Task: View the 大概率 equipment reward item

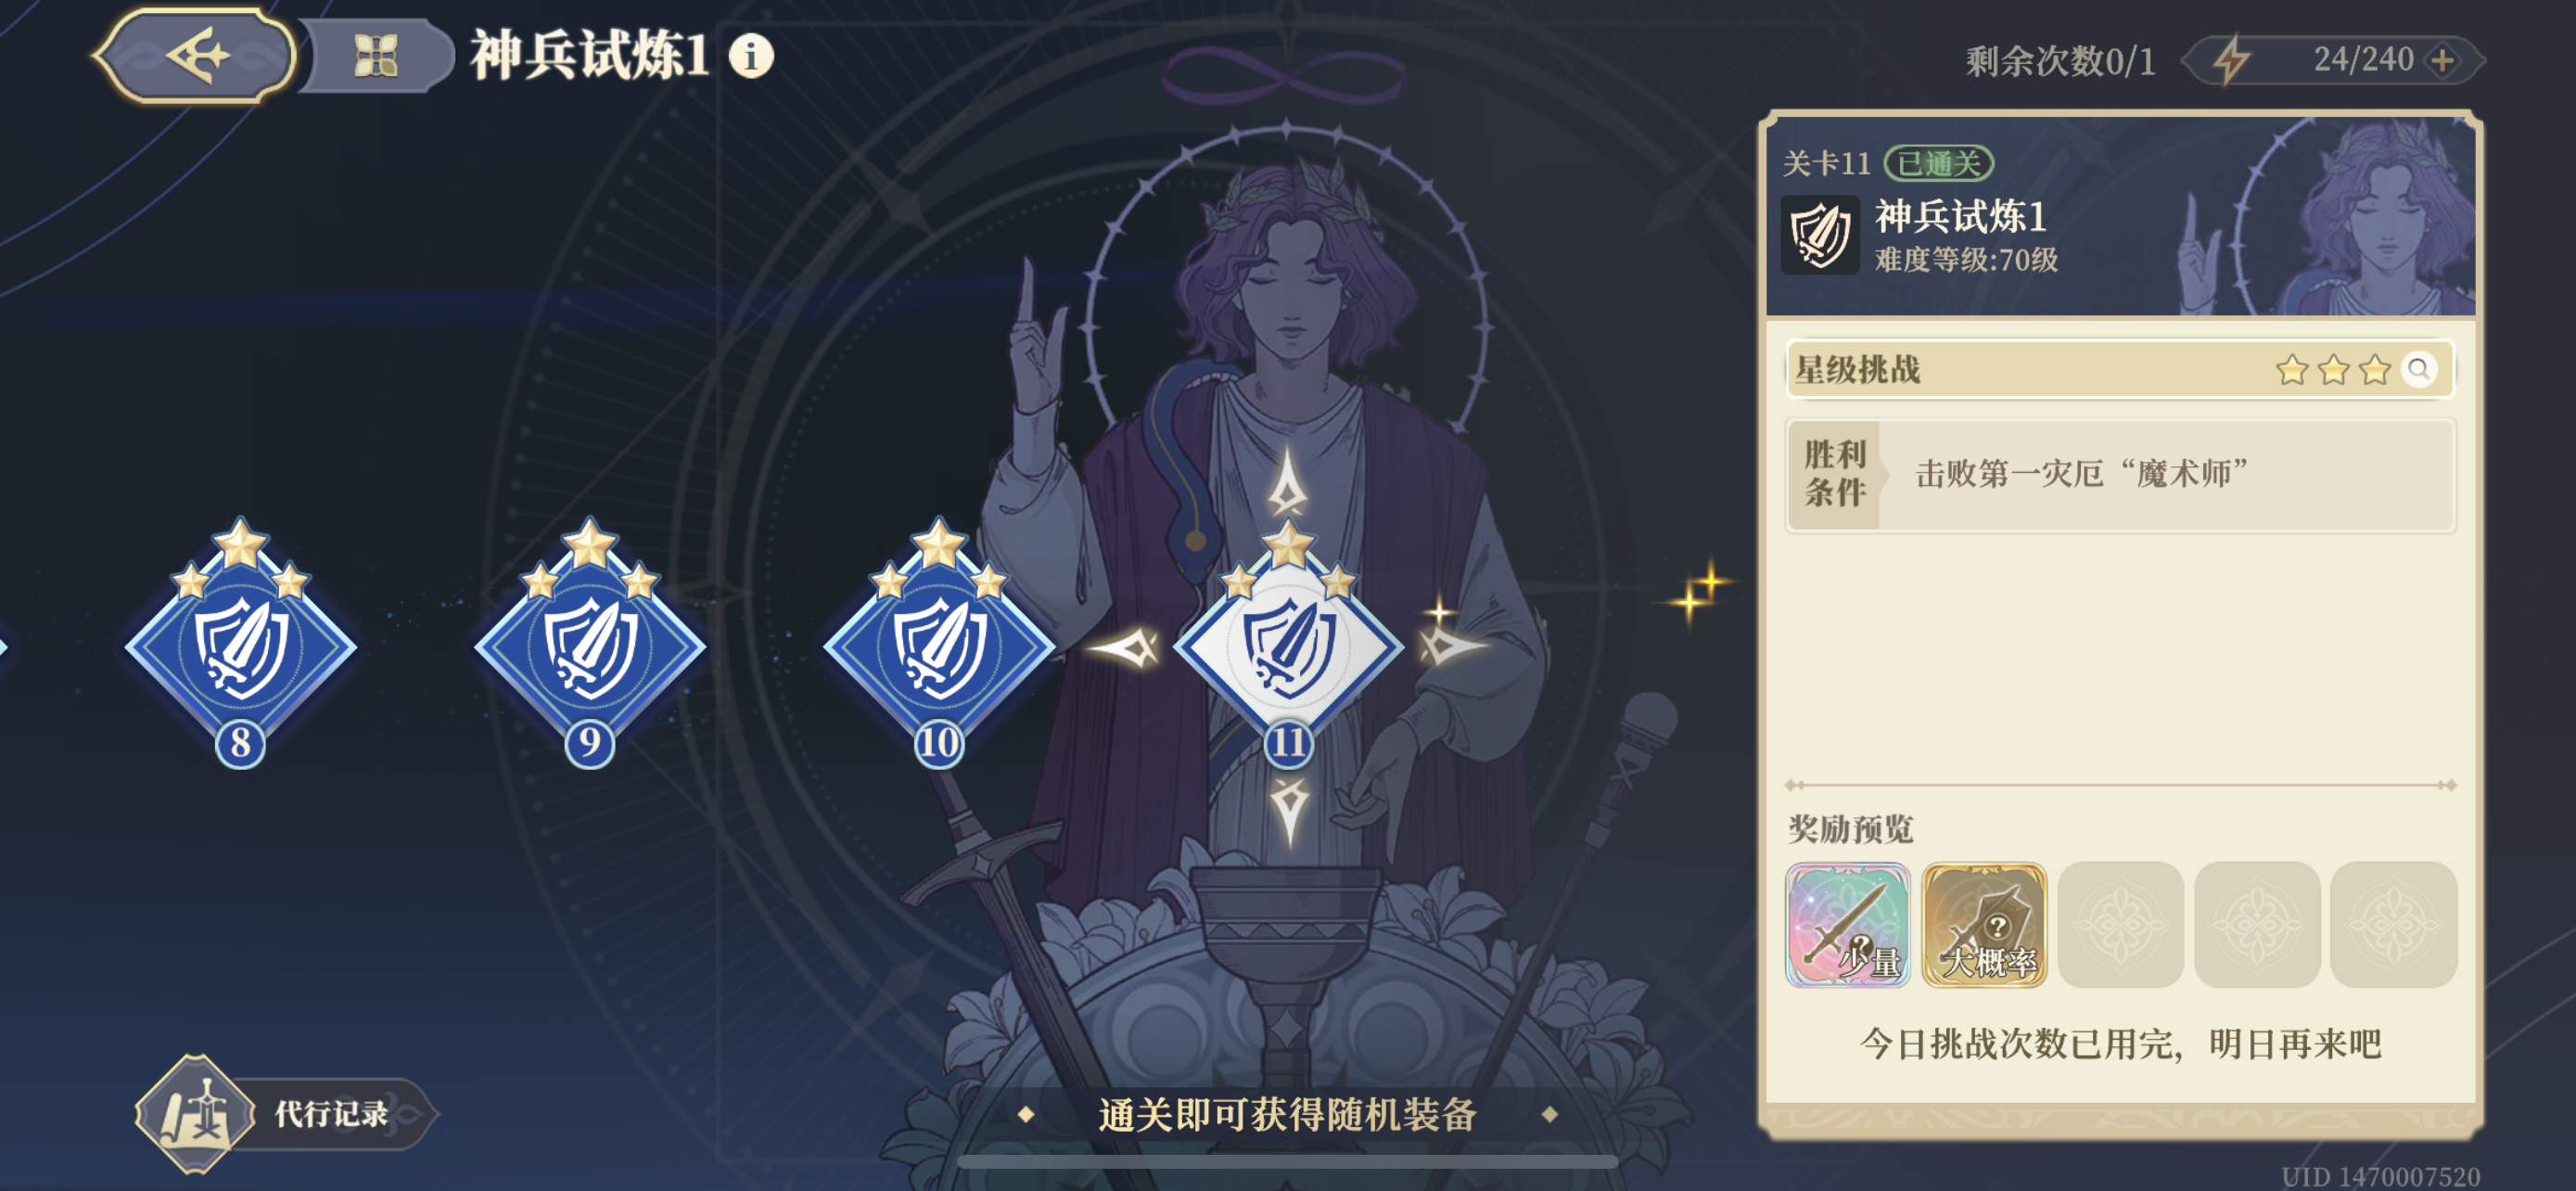Action: click(1984, 924)
